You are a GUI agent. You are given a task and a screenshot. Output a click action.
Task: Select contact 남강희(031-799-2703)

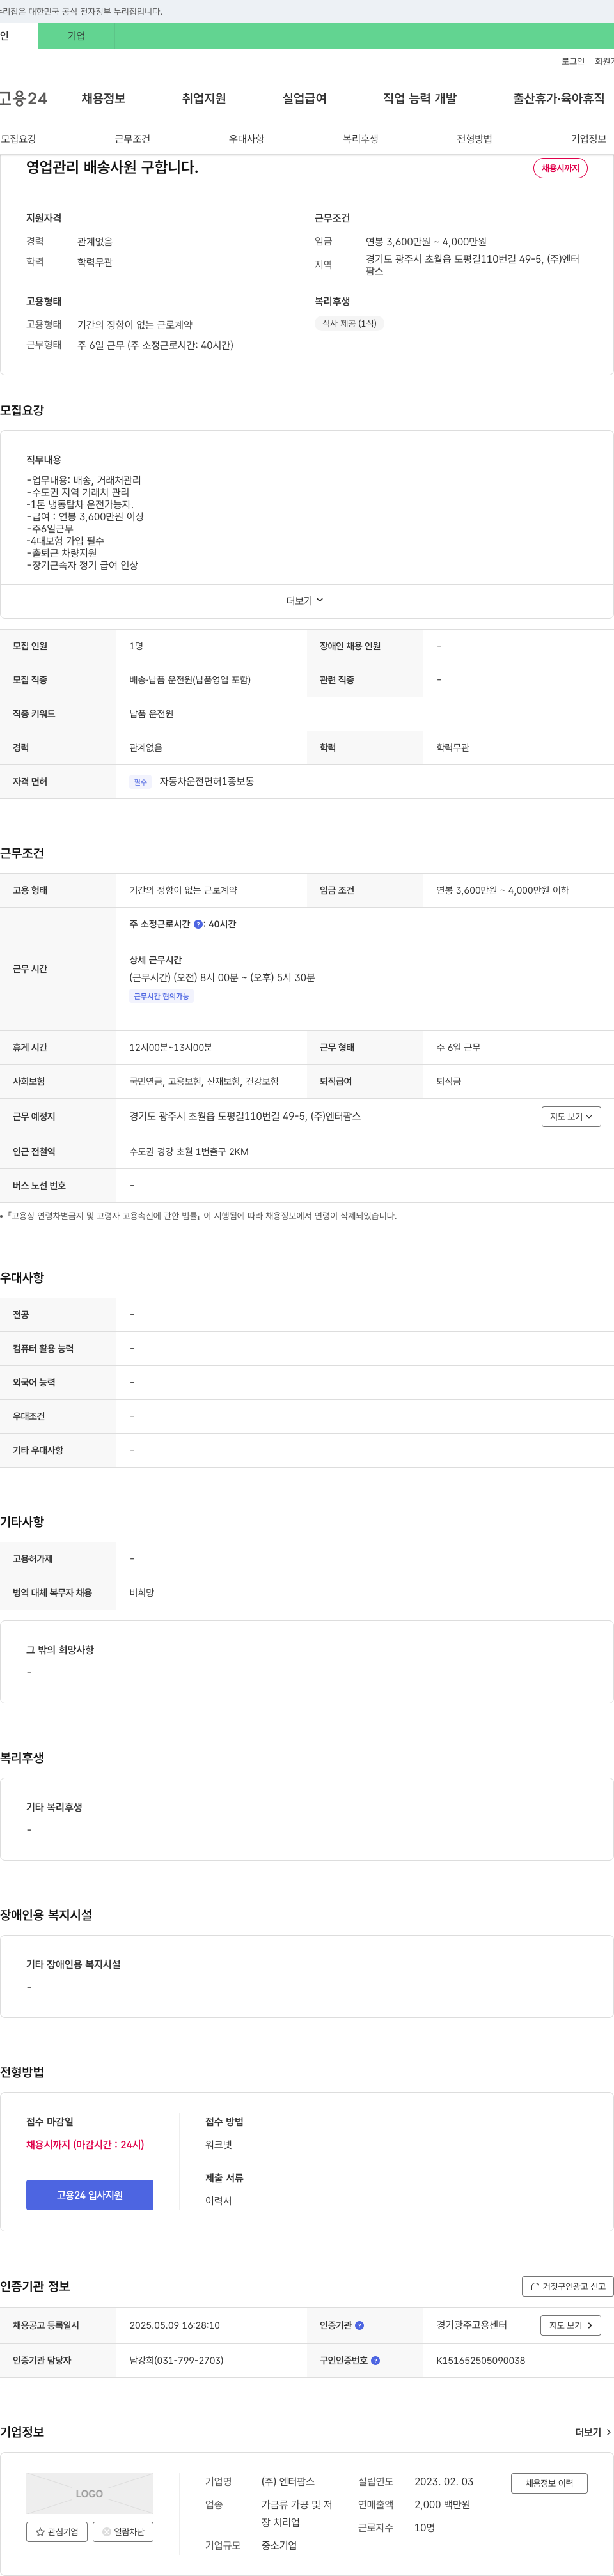176,2360
